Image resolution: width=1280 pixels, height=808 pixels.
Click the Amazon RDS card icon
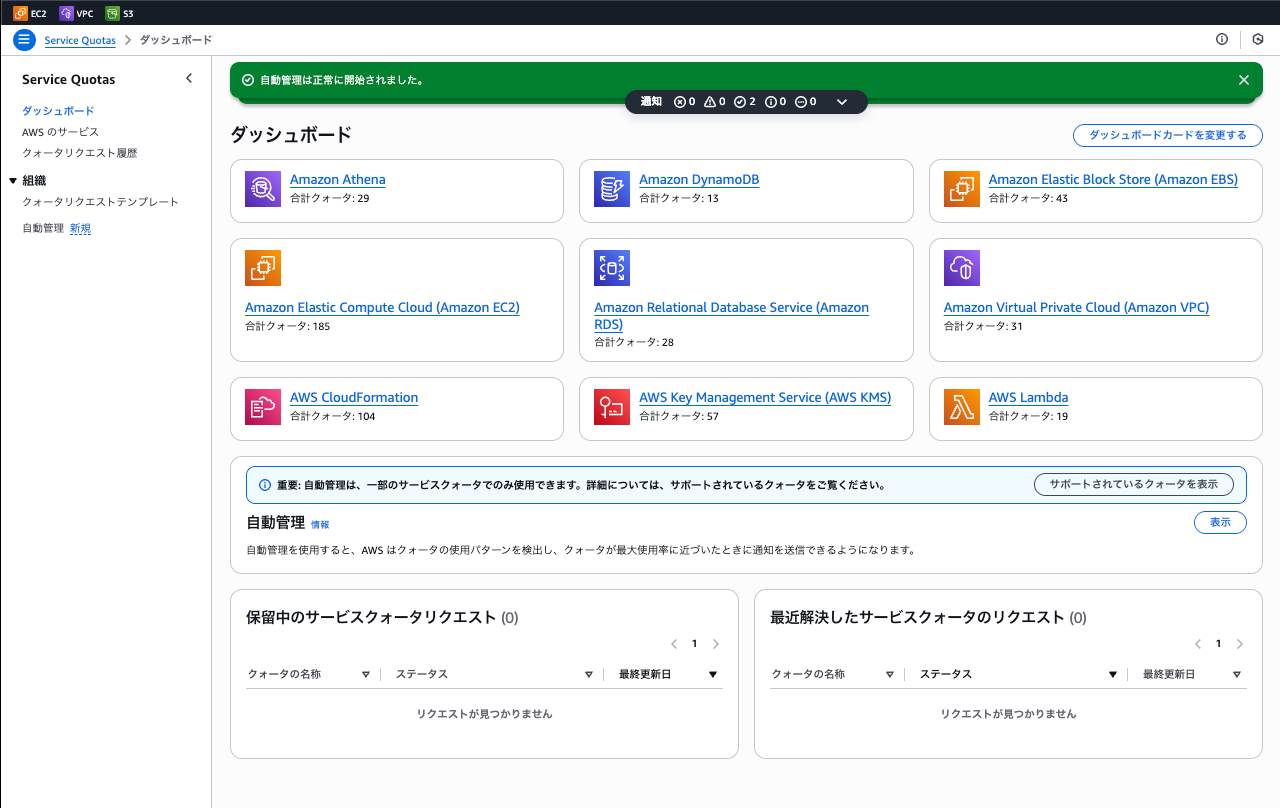pyautogui.click(x=612, y=268)
